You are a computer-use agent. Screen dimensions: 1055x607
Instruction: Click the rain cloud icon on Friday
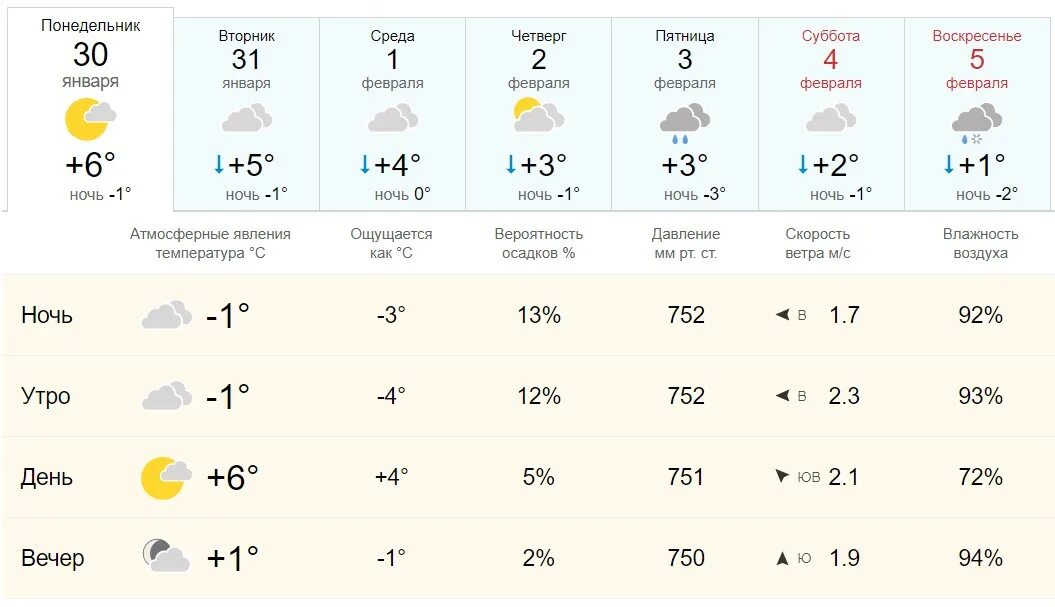click(684, 123)
